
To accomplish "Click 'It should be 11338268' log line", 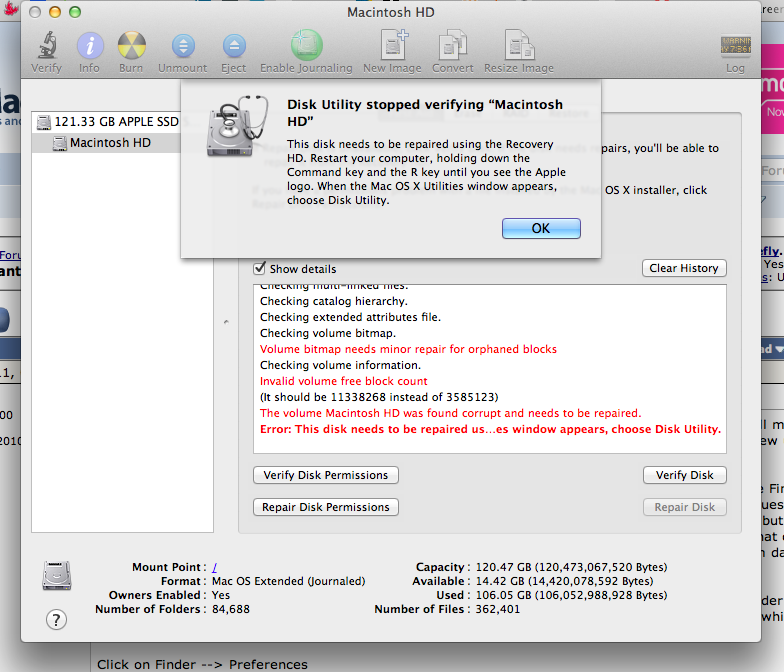I will click(379, 397).
